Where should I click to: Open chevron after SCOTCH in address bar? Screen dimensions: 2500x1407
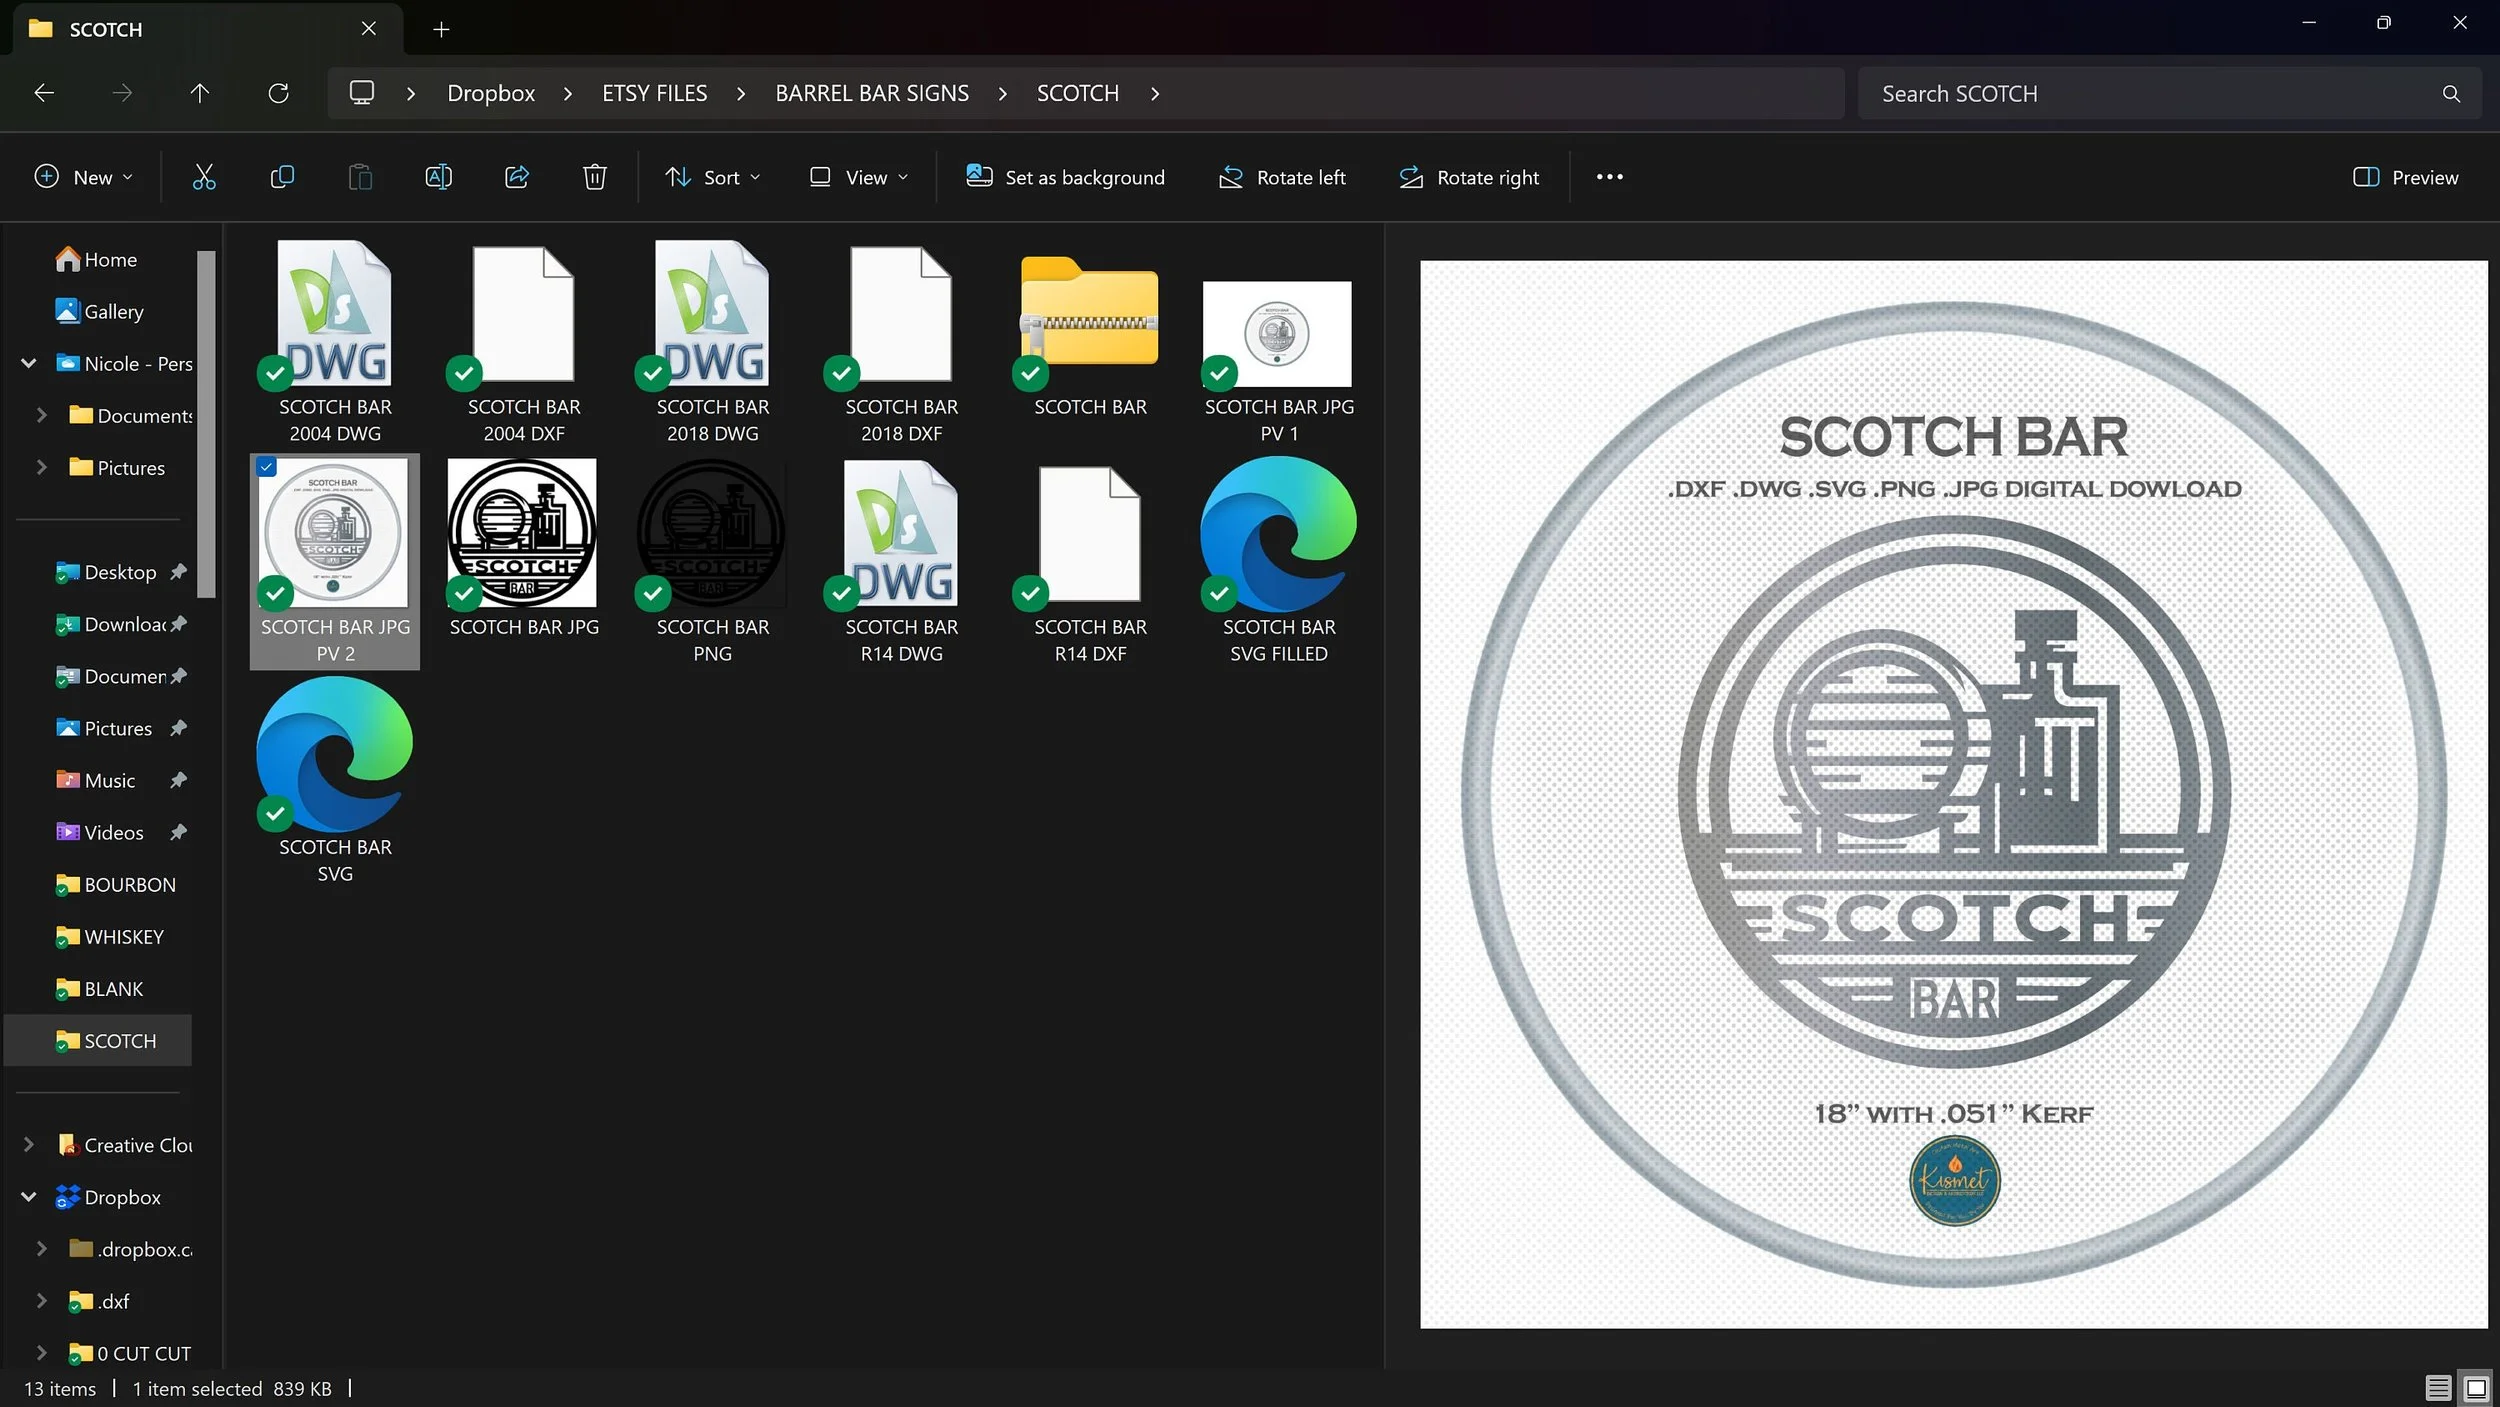tap(1155, 93)
